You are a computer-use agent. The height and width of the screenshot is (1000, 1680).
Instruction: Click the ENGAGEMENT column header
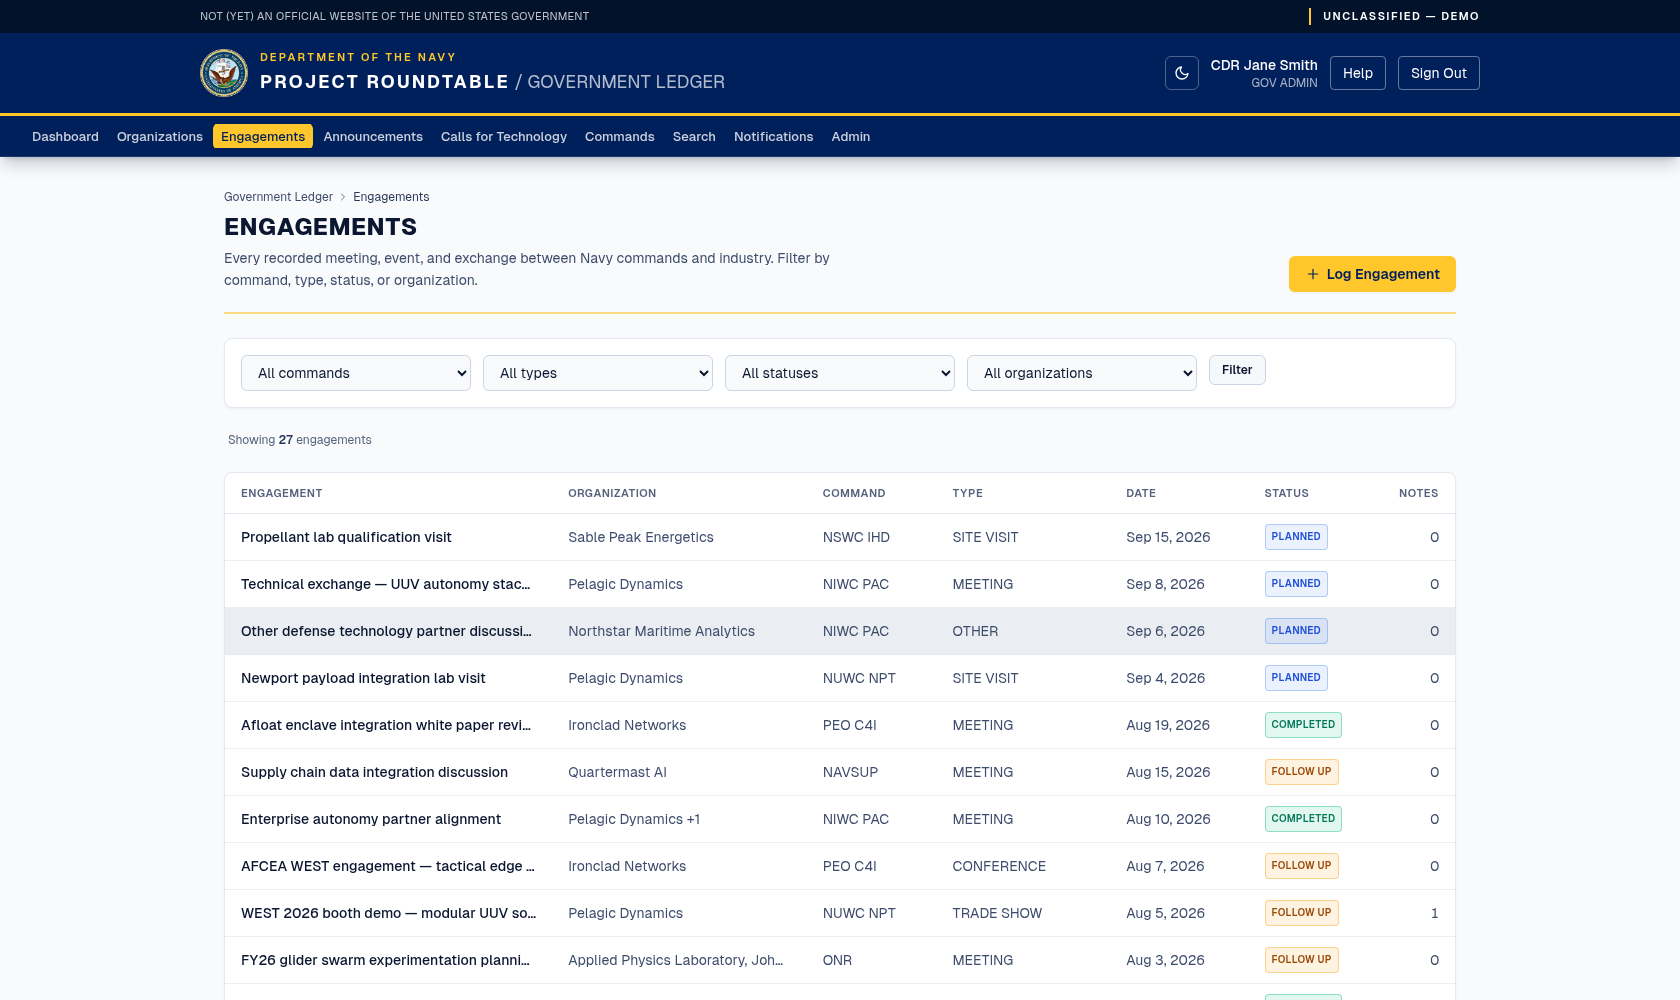tap(282, 493)
